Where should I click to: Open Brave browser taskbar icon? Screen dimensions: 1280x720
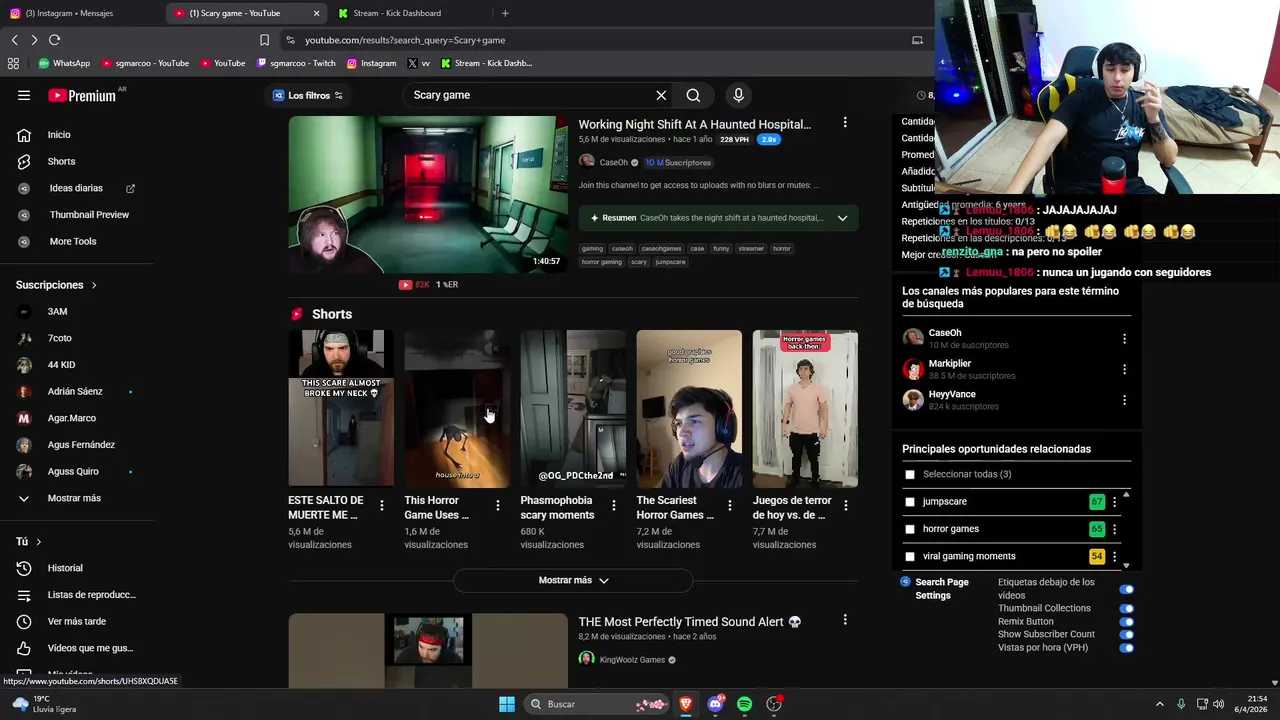[685, 704]
